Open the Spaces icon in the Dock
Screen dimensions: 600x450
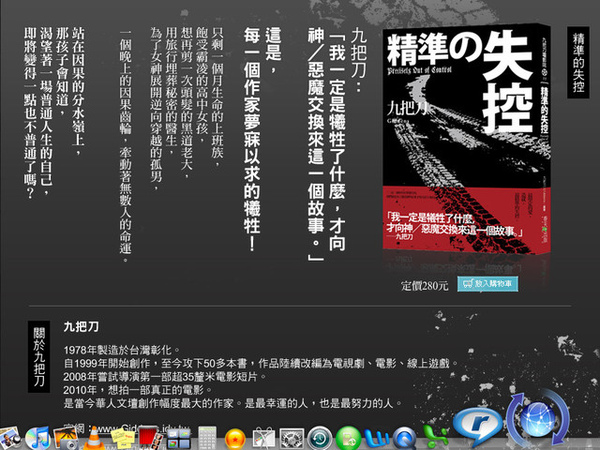179,439
